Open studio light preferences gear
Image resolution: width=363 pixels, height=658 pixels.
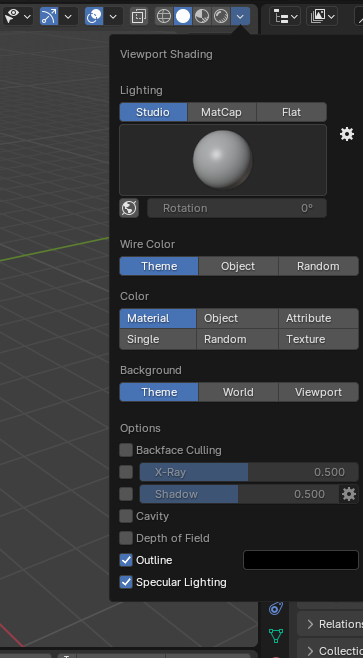(x=347, y=134)
